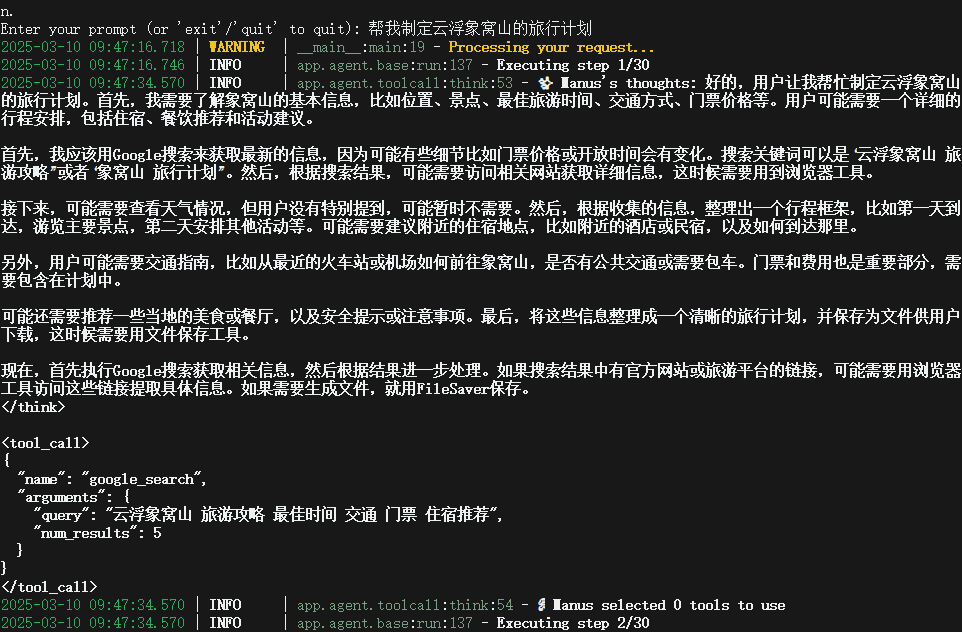Click timestamp '2025-03-10 09:47:16.746'

(93, 65)
